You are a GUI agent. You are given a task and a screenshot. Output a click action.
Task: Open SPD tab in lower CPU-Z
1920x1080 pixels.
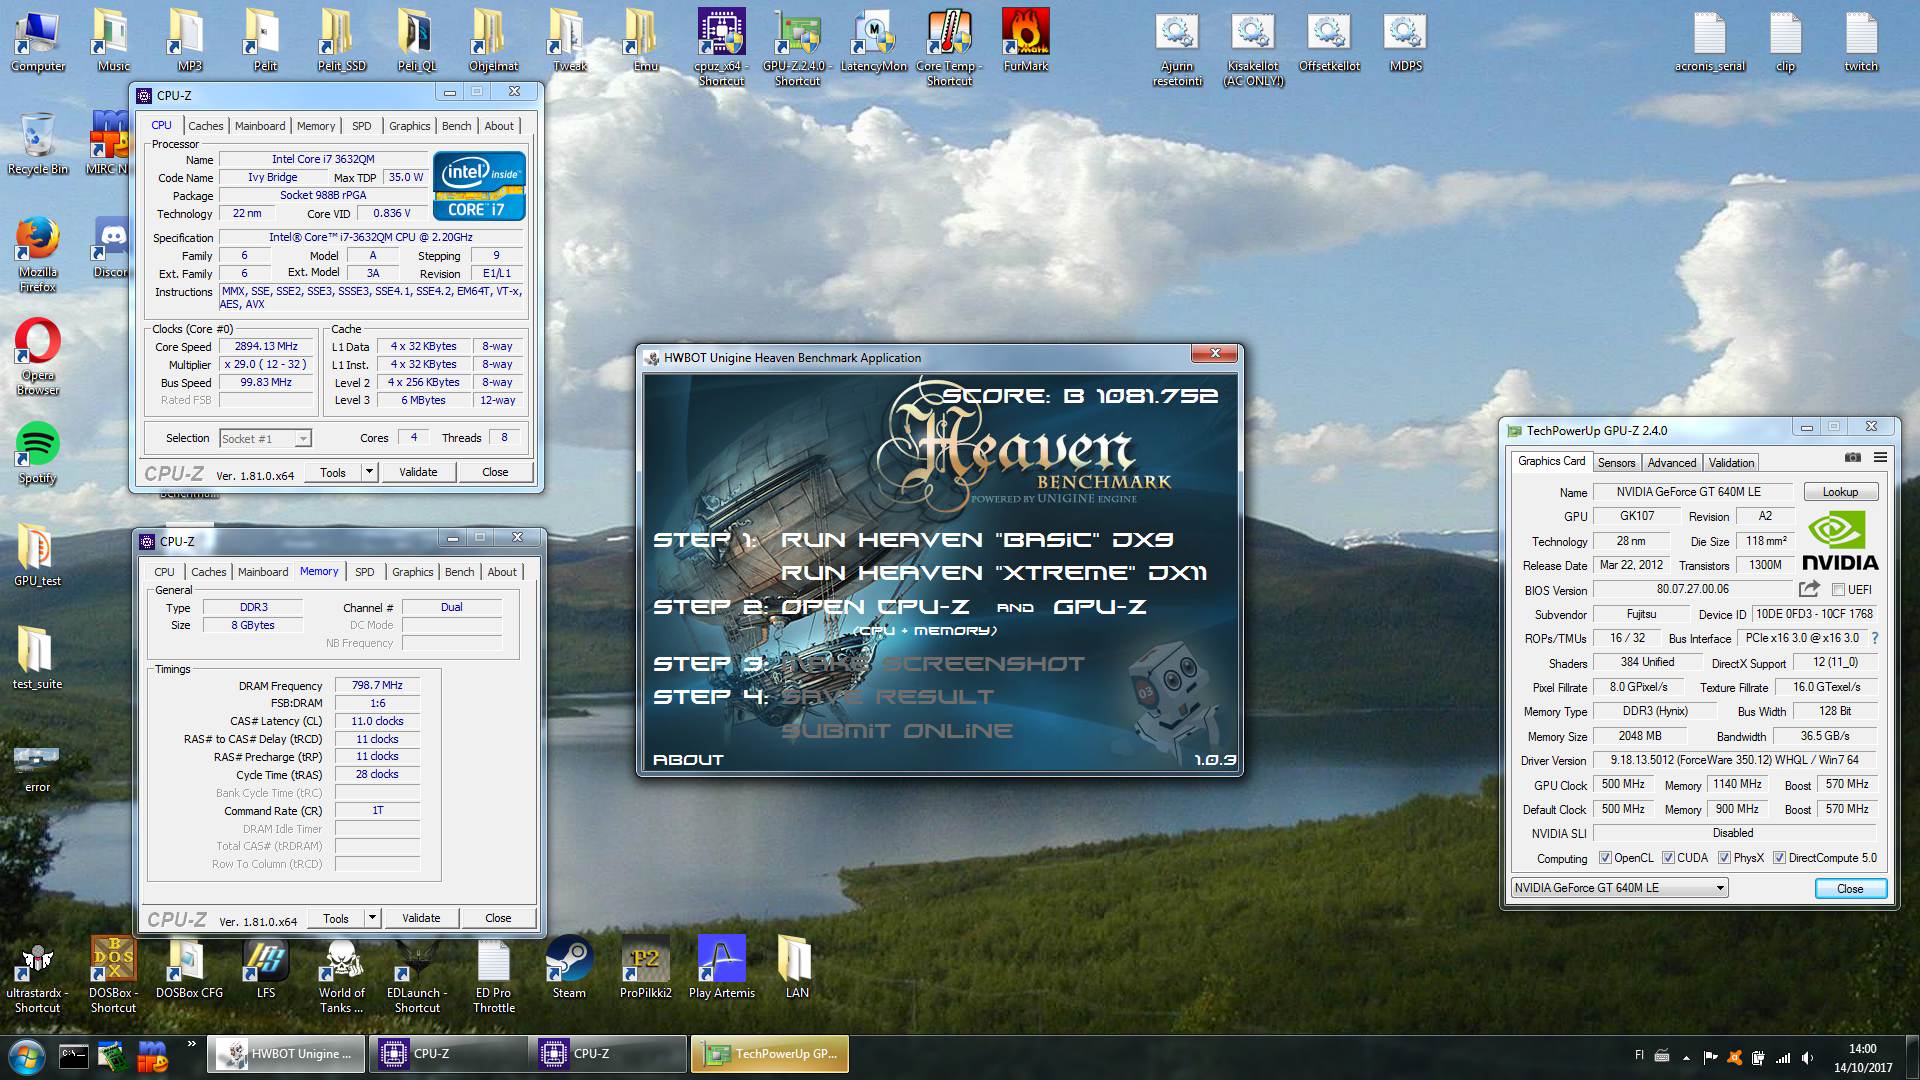tap(365, 572)
